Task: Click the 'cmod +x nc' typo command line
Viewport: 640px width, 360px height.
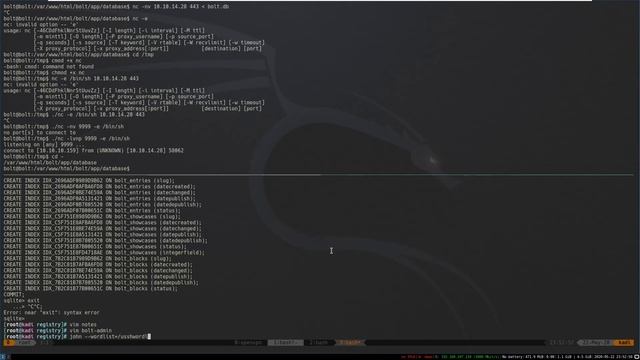Action: 42,60
